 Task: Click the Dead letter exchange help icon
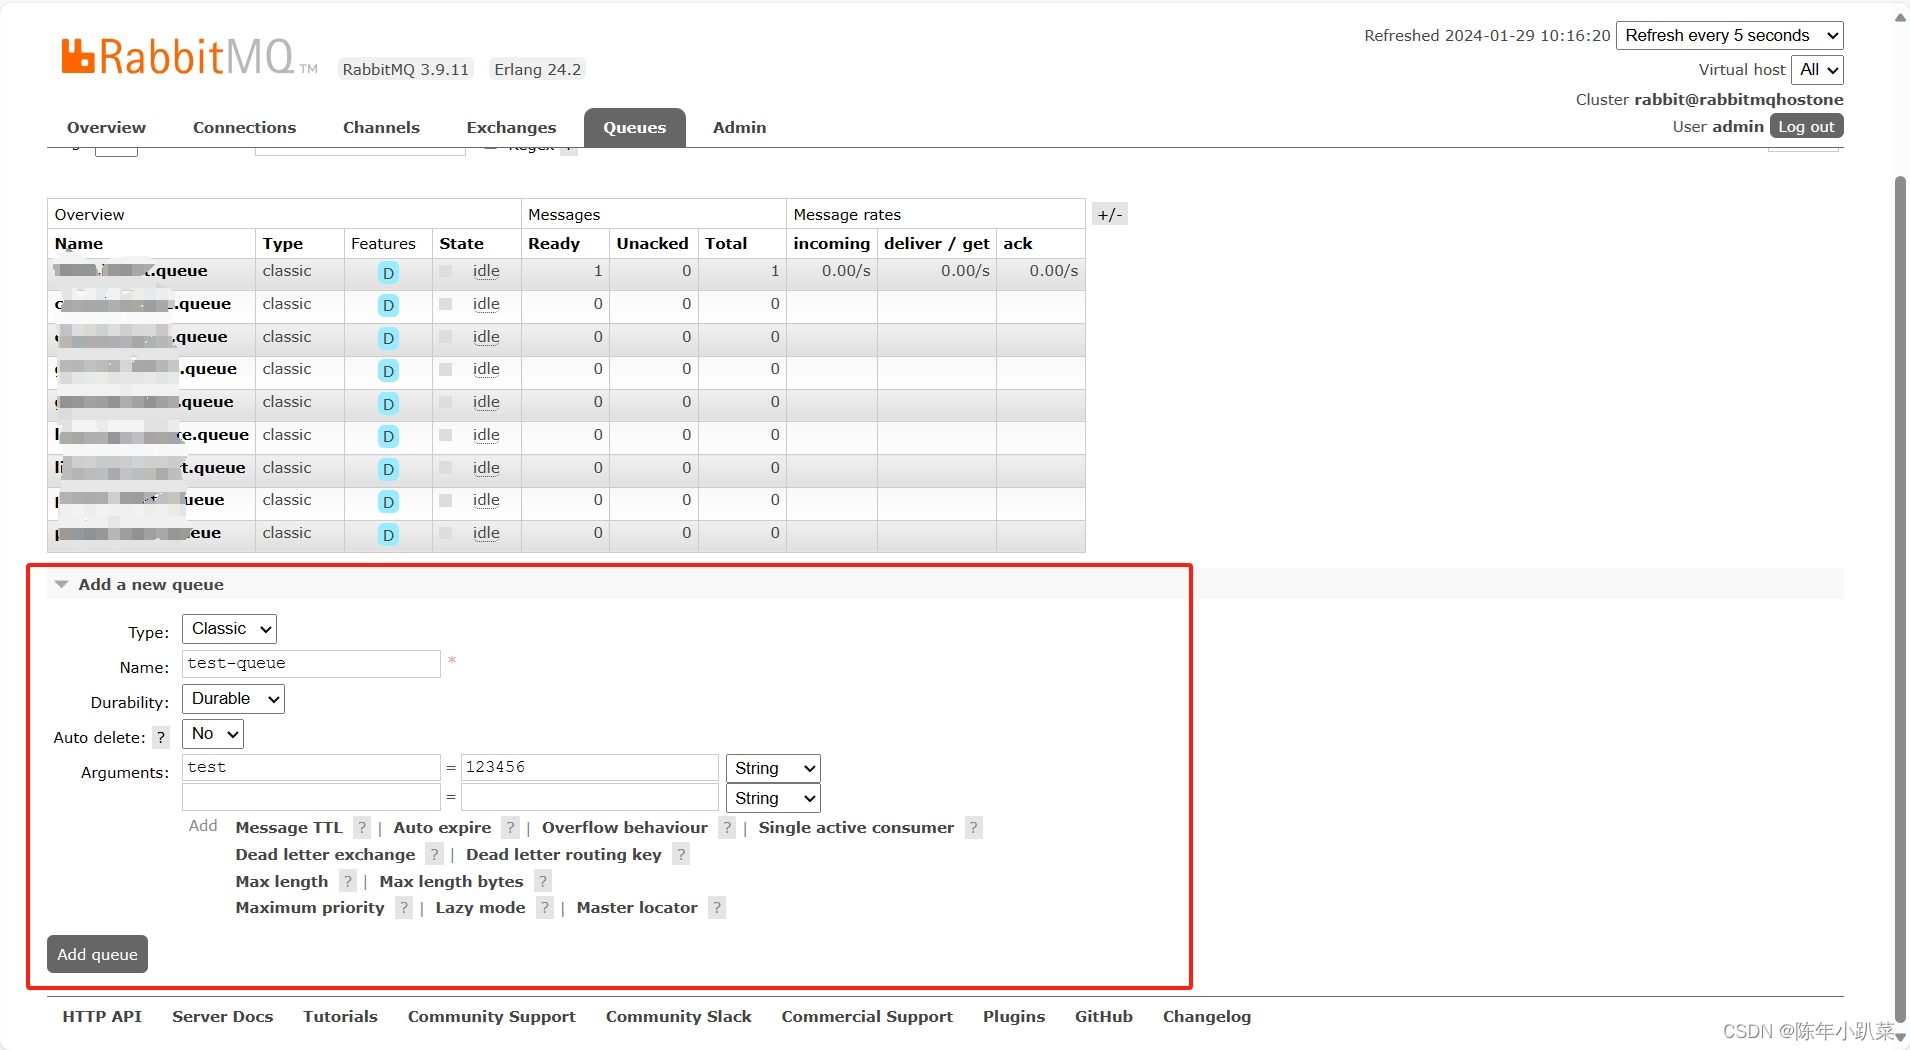(434, 855)
